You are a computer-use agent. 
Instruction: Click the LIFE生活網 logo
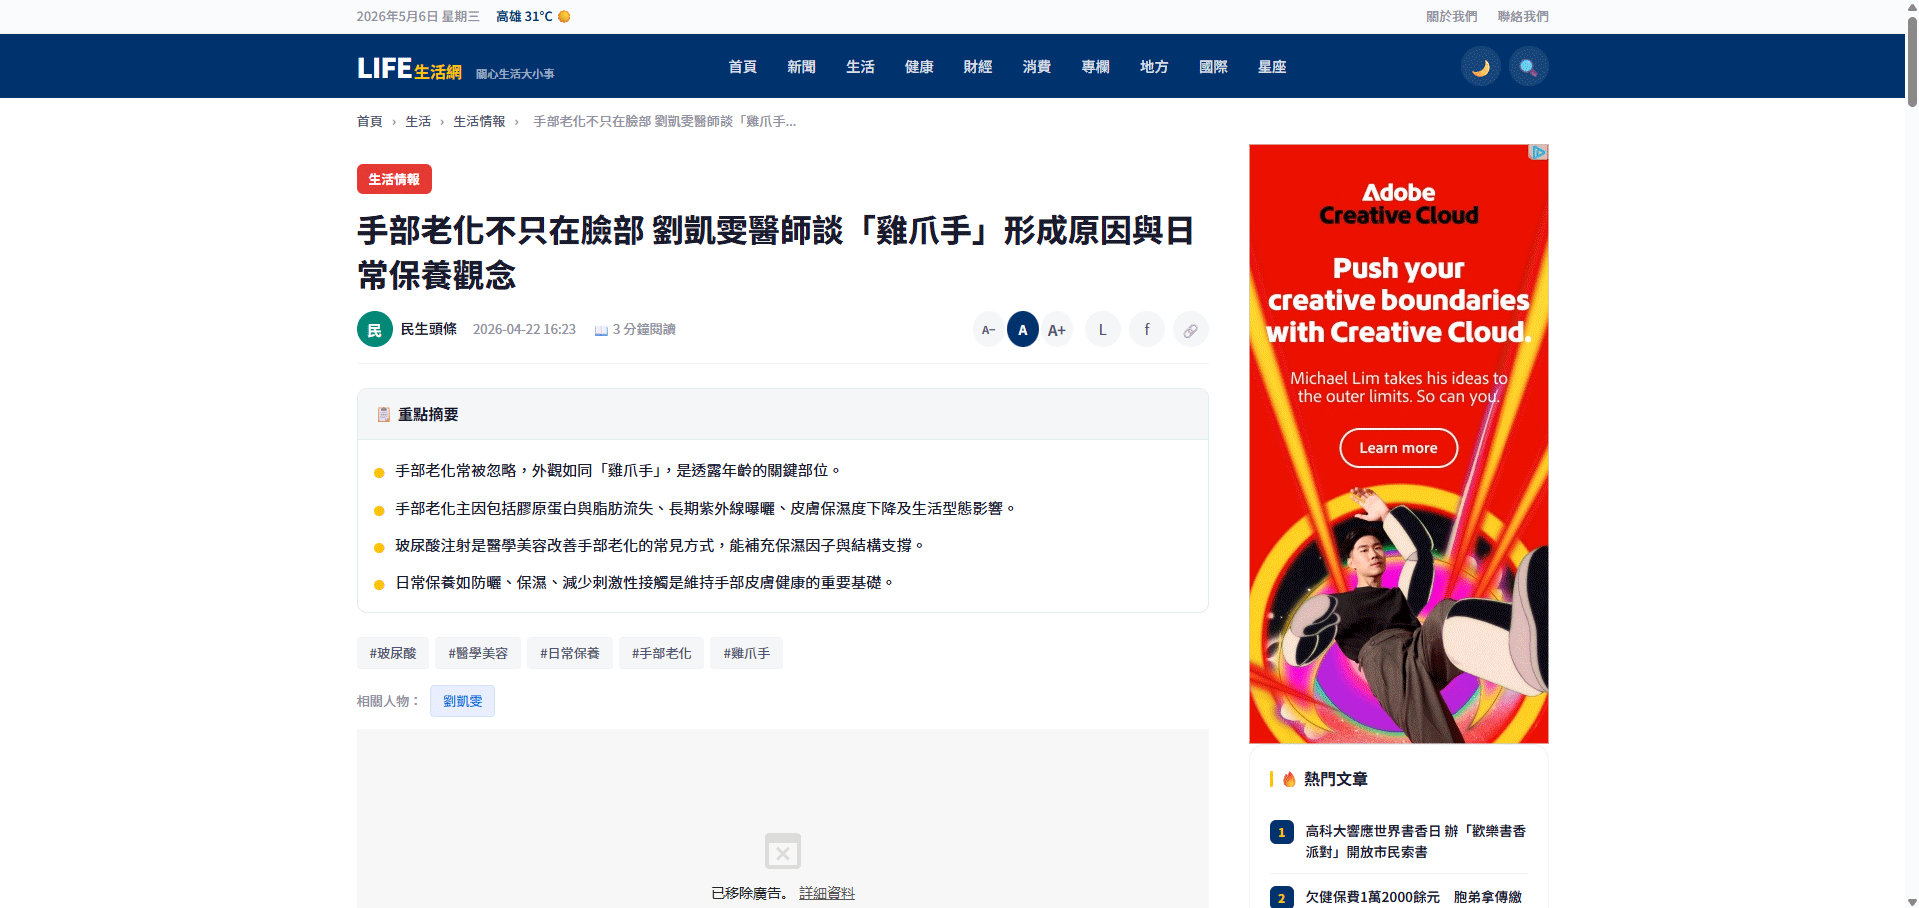pyautogui.click(x=410, y=68)
